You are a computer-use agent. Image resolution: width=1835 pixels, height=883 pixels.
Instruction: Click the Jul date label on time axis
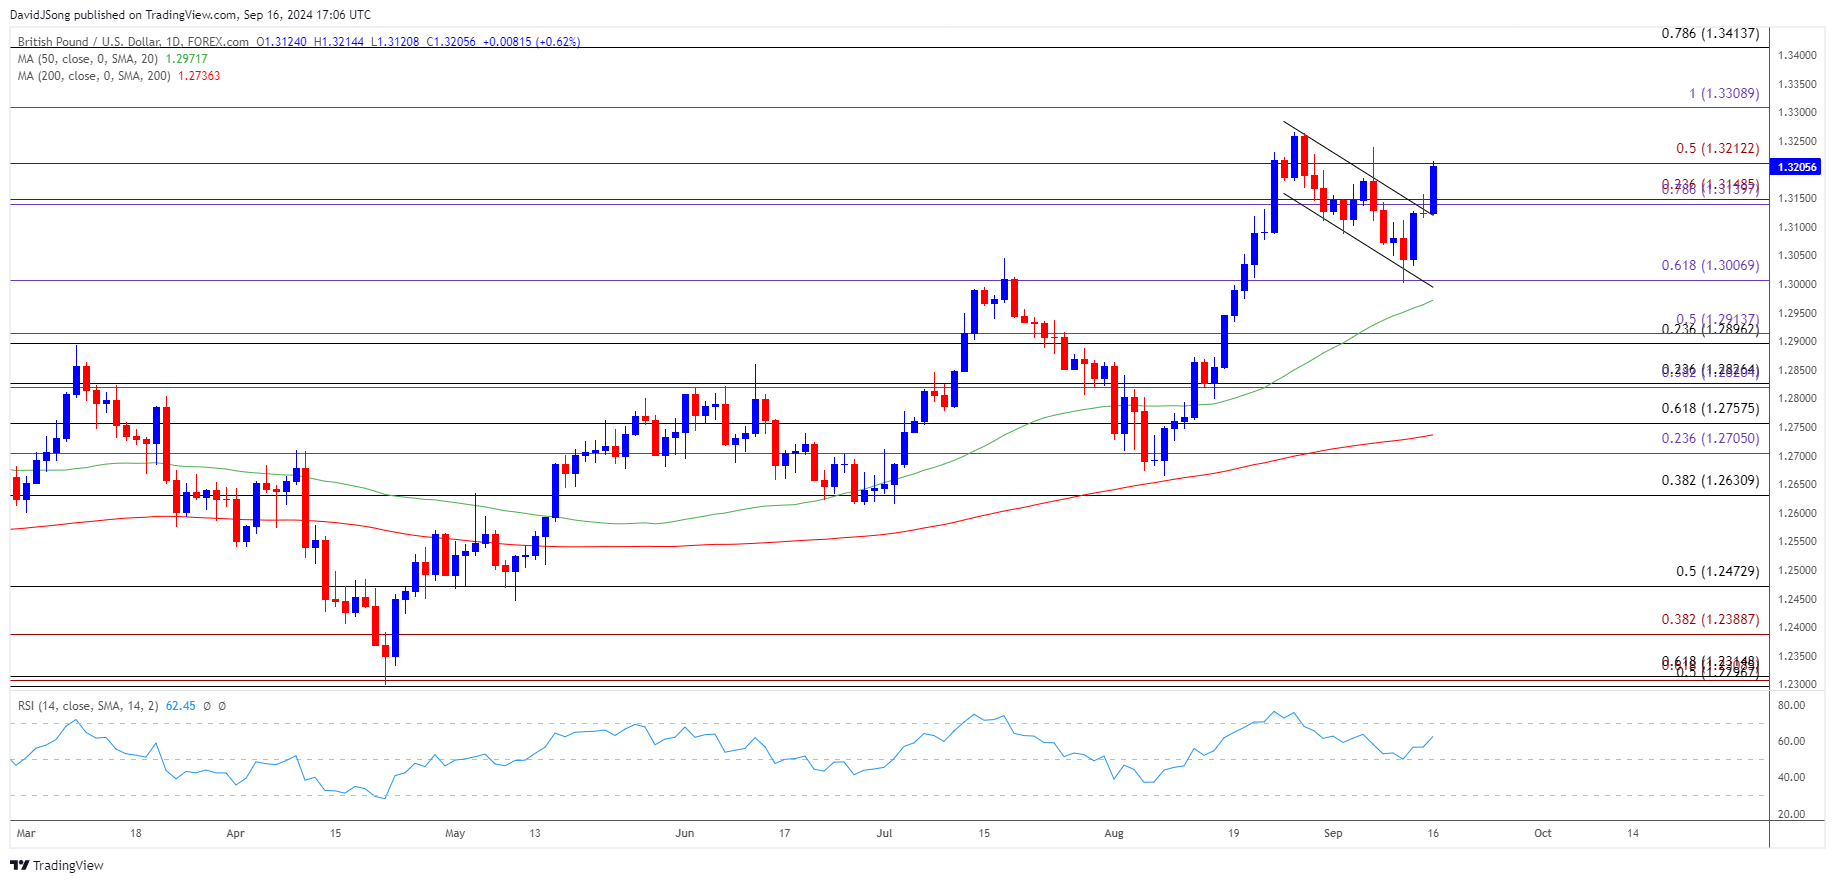[884, 833]
